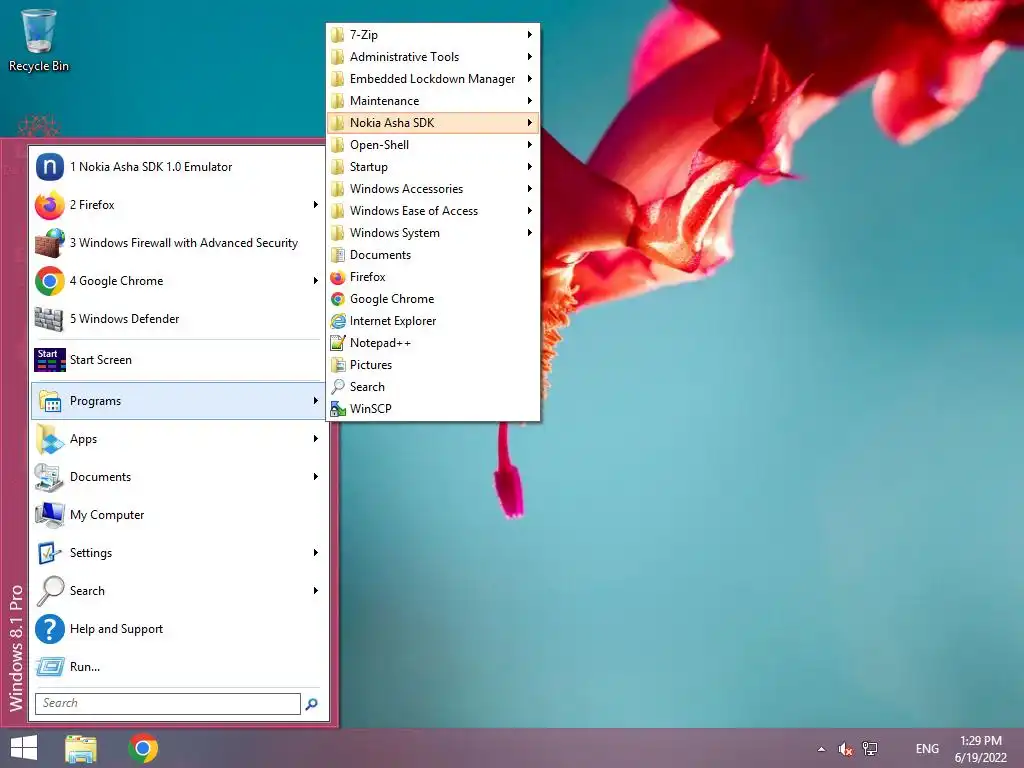Click the search magnifier button beside search box
Screen dimensions: 1024x768
click(x=312, y=703)
